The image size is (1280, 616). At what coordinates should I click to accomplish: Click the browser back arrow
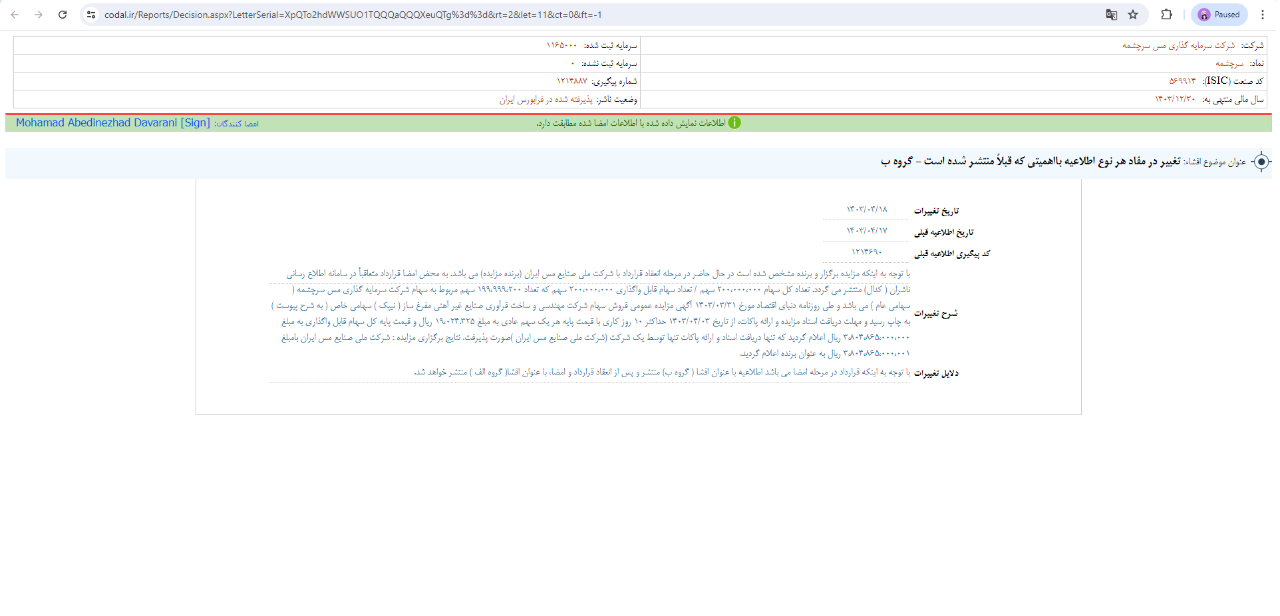14,15
